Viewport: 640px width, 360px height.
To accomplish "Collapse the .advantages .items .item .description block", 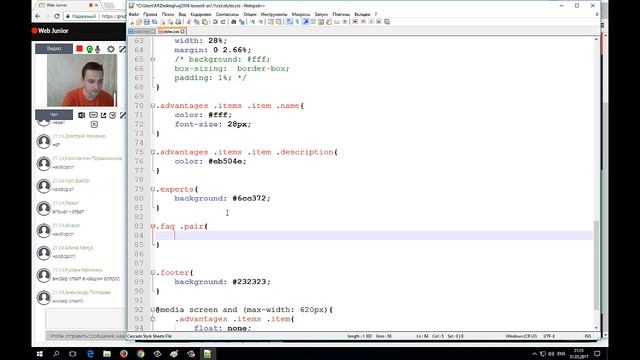I will click(153, 152).
